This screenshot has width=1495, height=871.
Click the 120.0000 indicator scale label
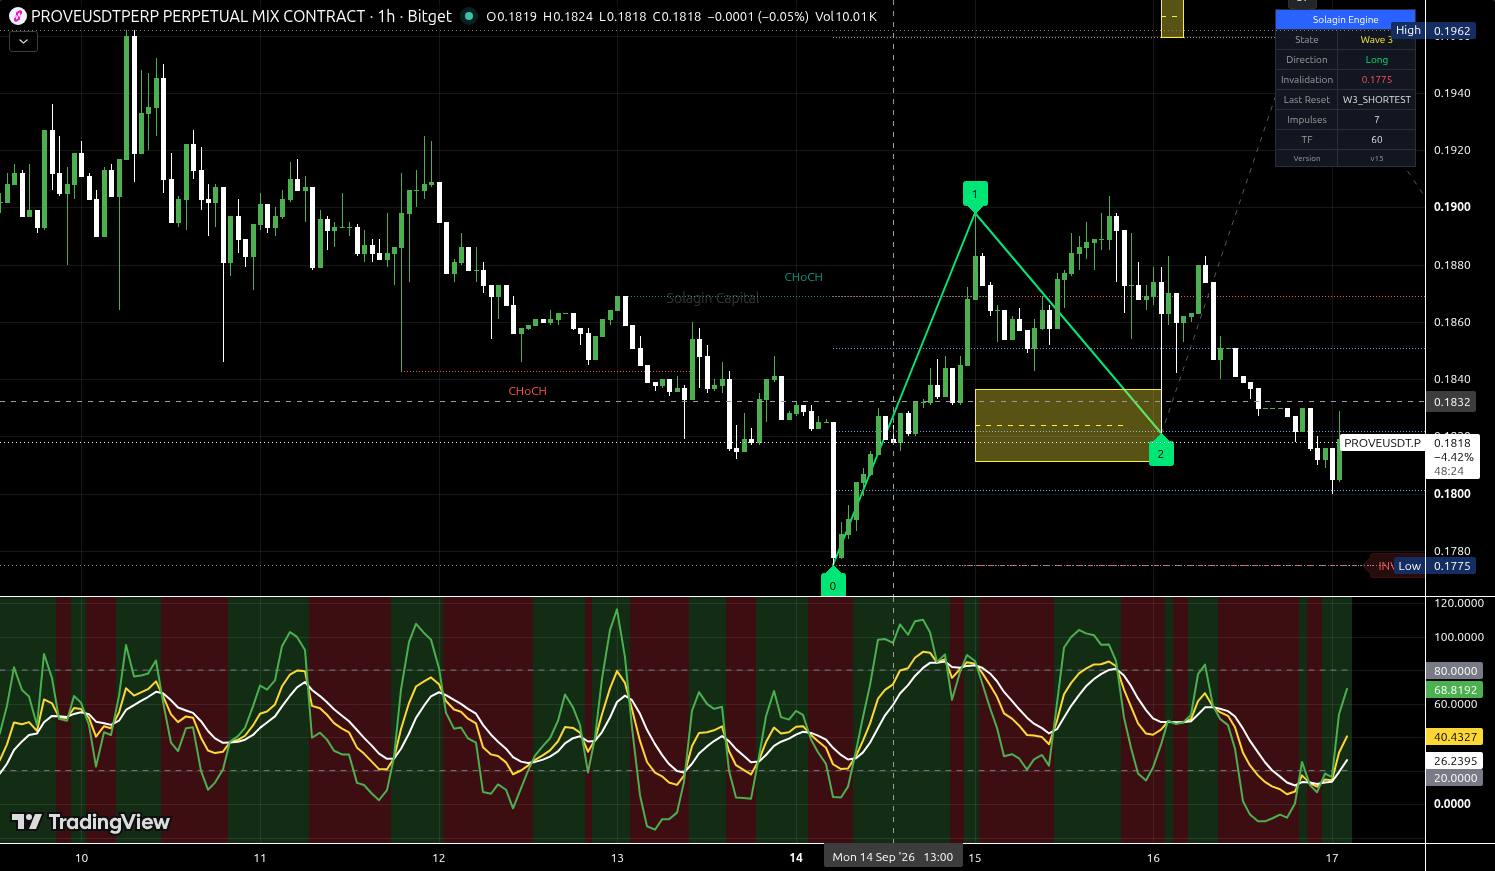(x=1459, y=603)
